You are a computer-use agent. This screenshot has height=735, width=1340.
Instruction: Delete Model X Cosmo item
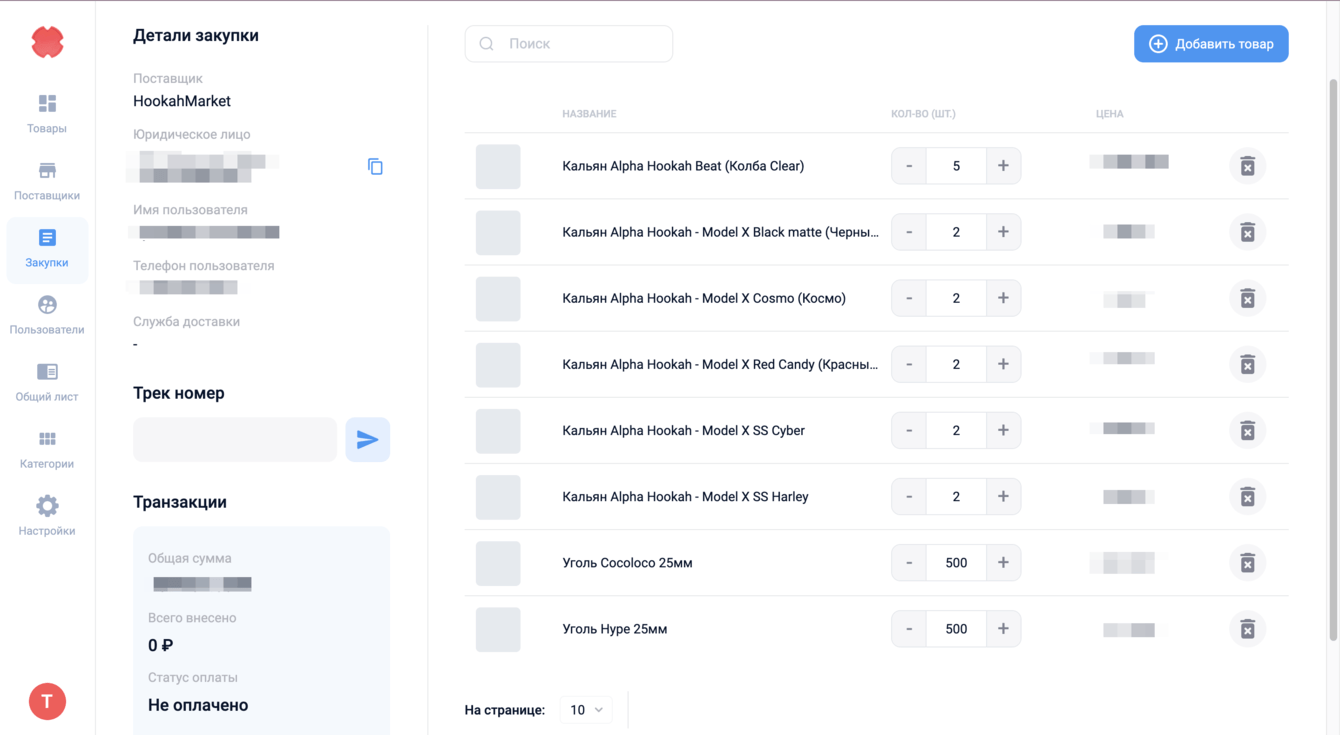coord(1247,298)
